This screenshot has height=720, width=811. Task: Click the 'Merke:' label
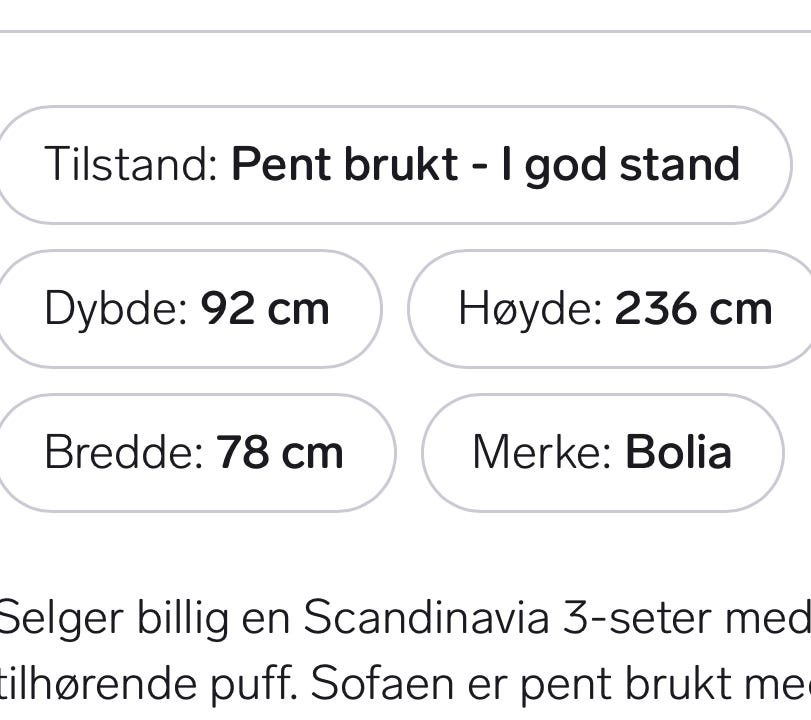pos(541,453)
